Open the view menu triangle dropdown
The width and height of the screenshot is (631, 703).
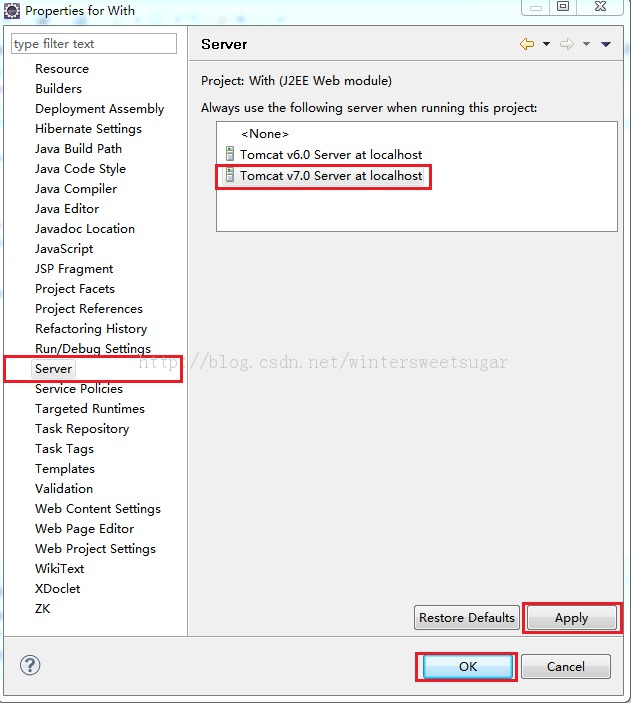coord(606,44)
